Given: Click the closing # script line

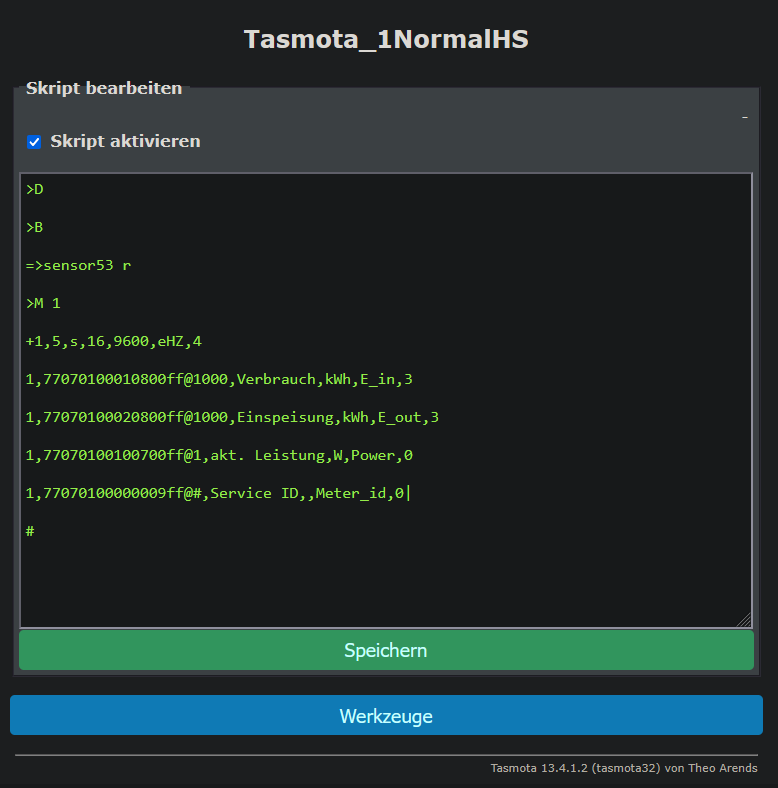Looking at the screenshot, I should tap(30, 531).
